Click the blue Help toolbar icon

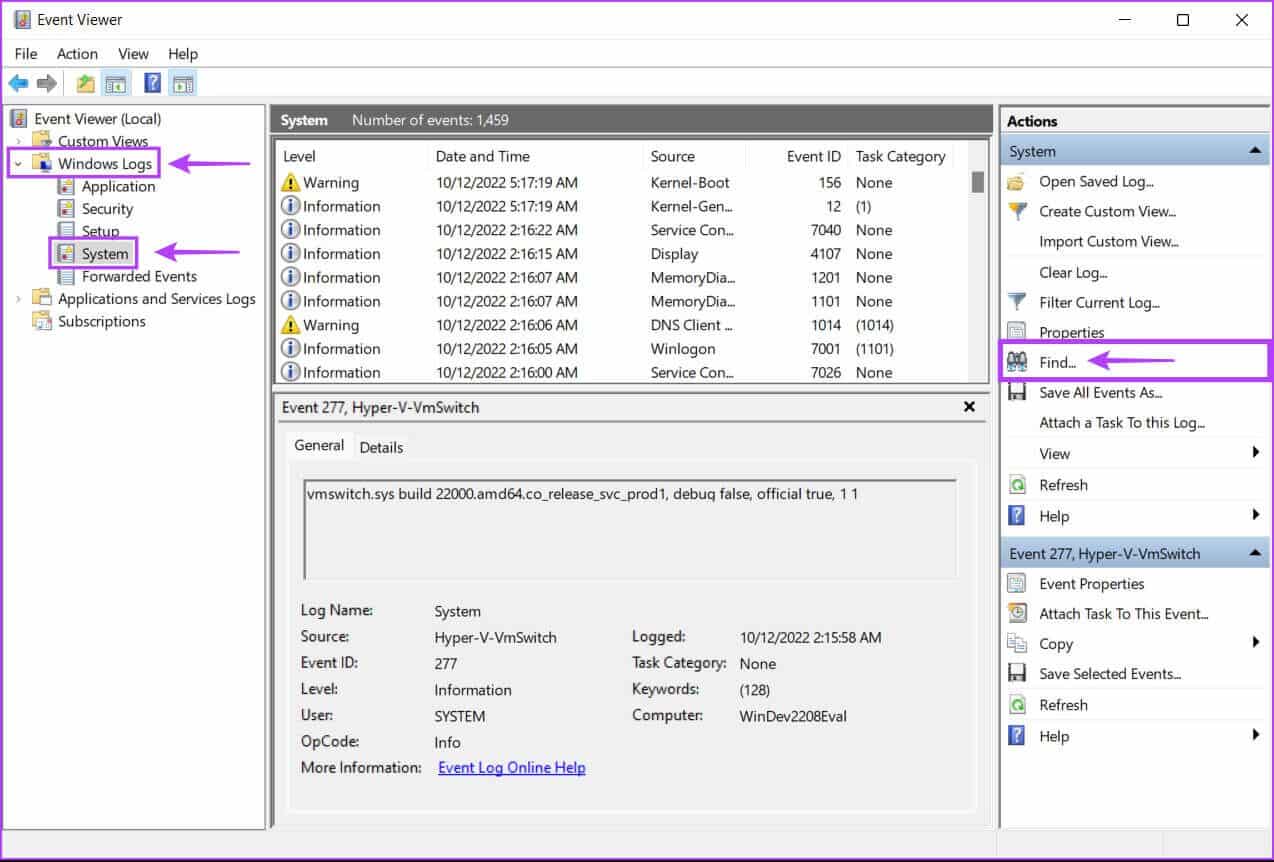click(x=153, y=83)
